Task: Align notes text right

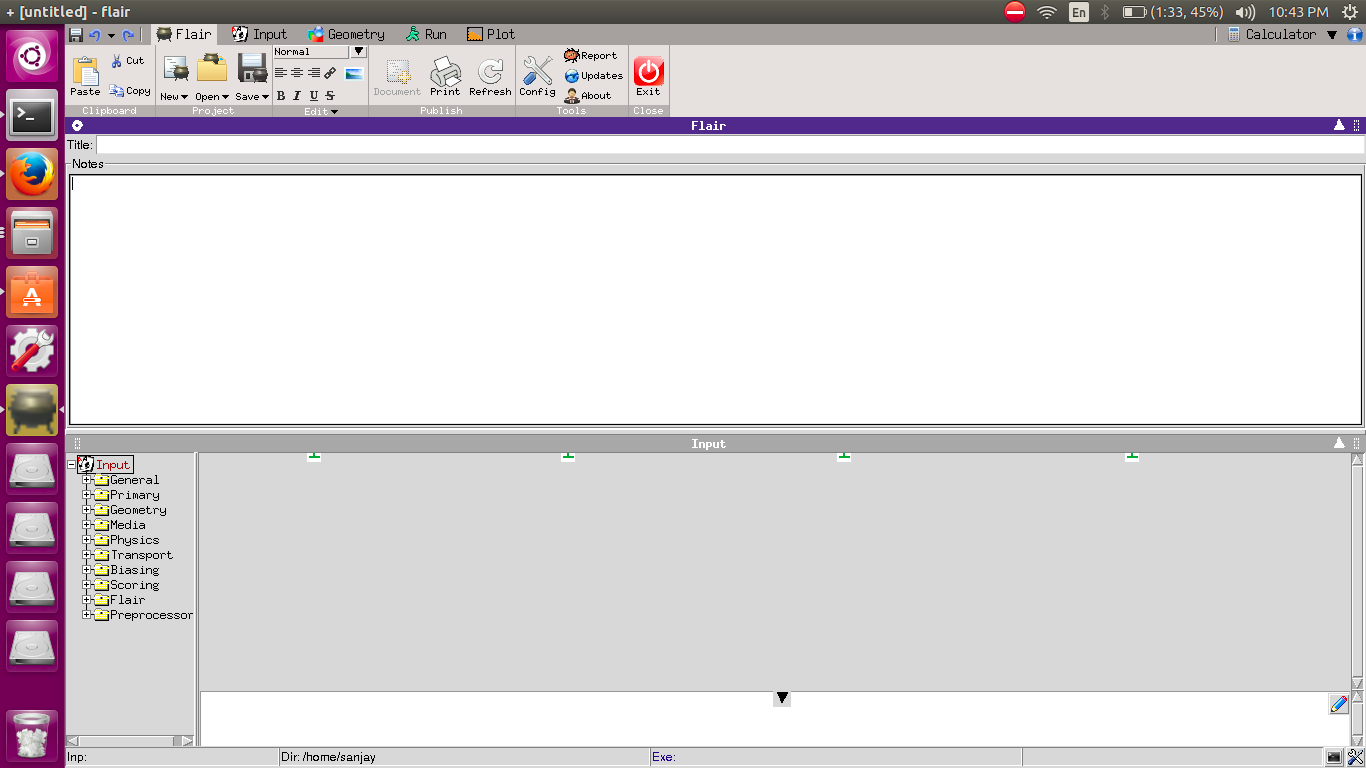Action: pos(314,73)
